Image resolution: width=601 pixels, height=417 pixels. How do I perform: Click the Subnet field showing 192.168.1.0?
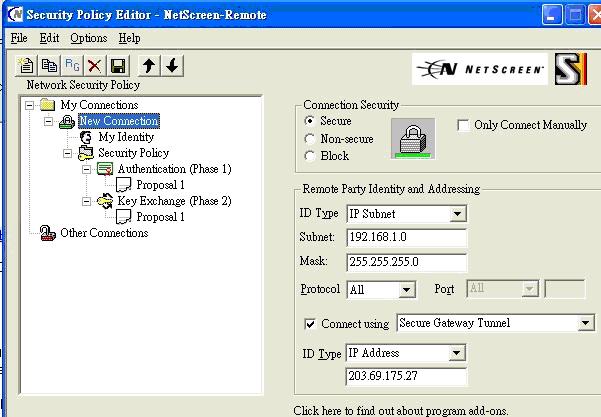[406, 239]
